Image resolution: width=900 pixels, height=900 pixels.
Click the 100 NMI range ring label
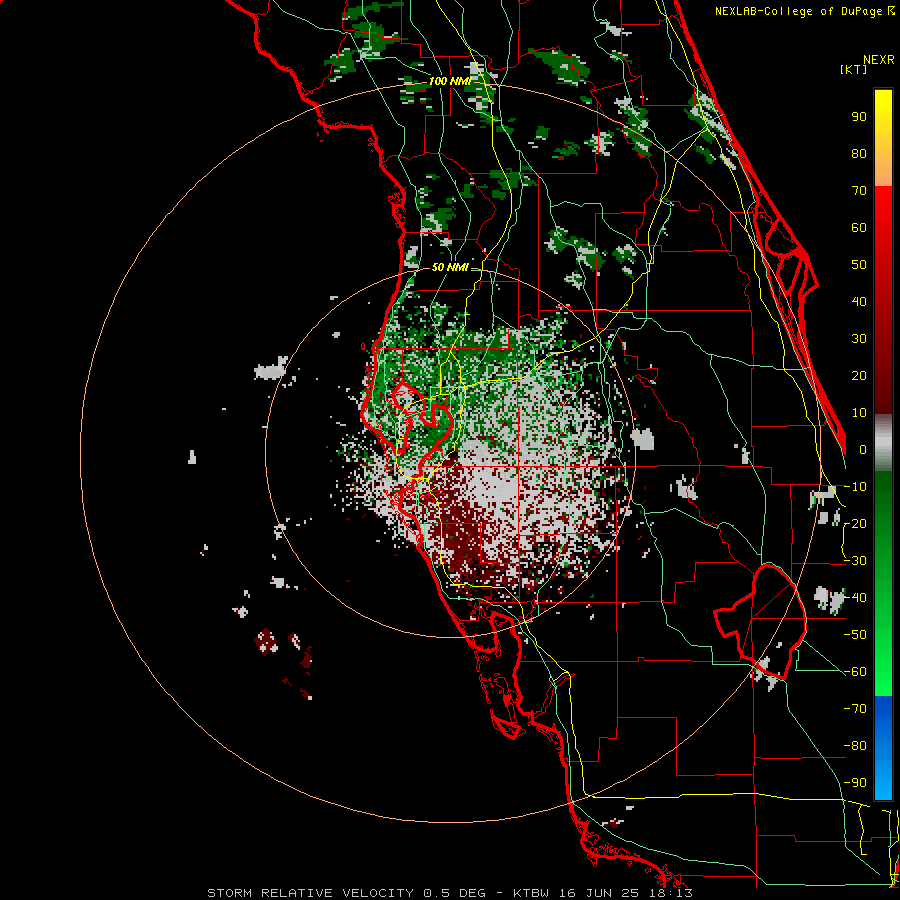coord(450,81)
